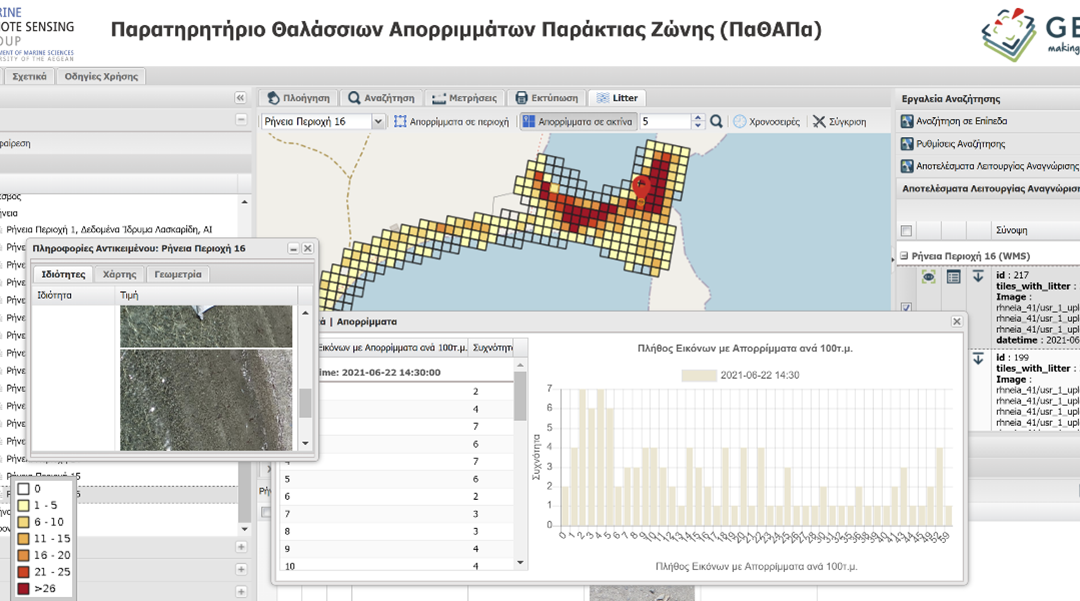Switch to the Μετρήσεις tab

[x=464, y=98]
